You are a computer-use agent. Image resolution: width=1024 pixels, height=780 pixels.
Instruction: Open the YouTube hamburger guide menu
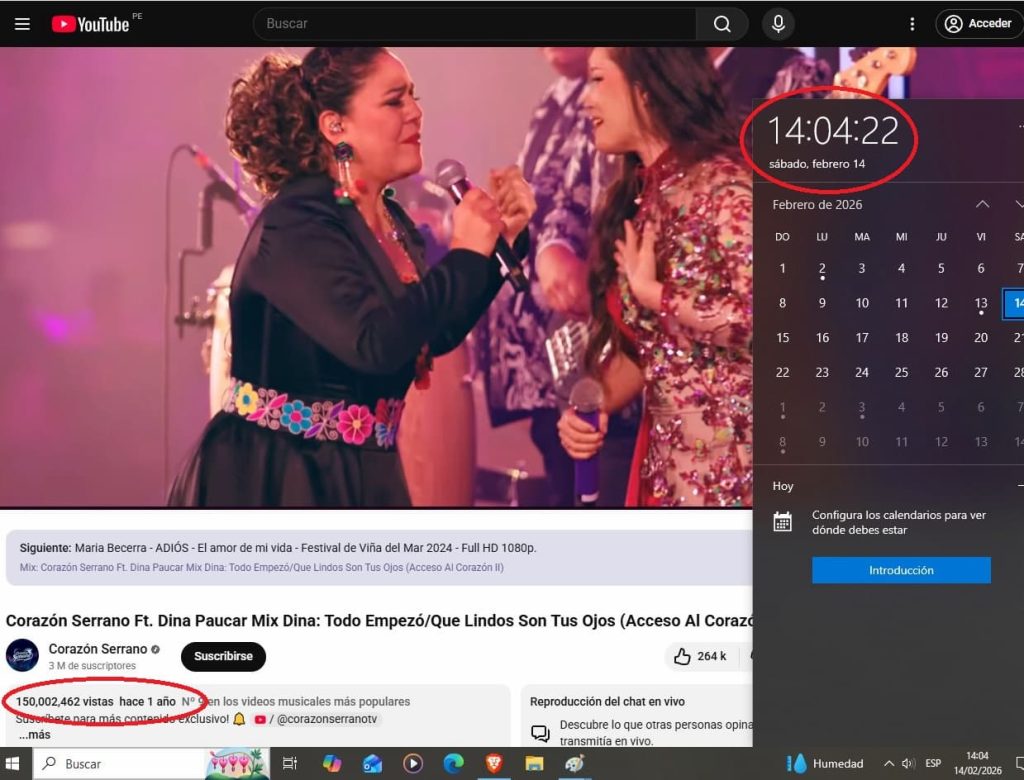coord(22,24)
